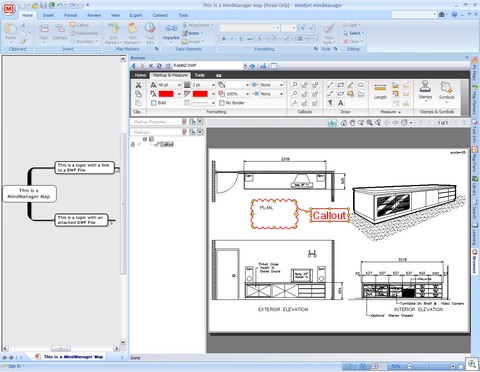The width and height of the screenshot is (480, 372).
Task: Select the Rectangle draw tool
Action: (x=340, y=85)
